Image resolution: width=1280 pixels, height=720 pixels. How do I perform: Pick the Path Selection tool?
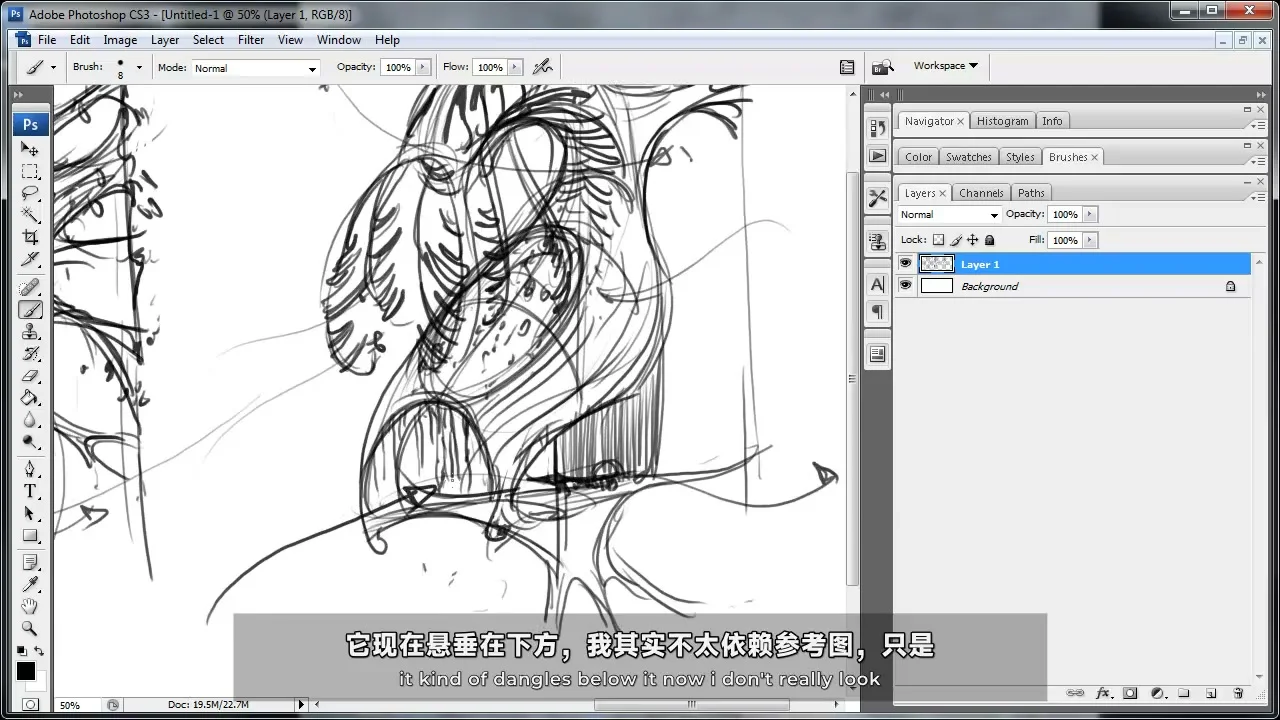click(30, 513)
